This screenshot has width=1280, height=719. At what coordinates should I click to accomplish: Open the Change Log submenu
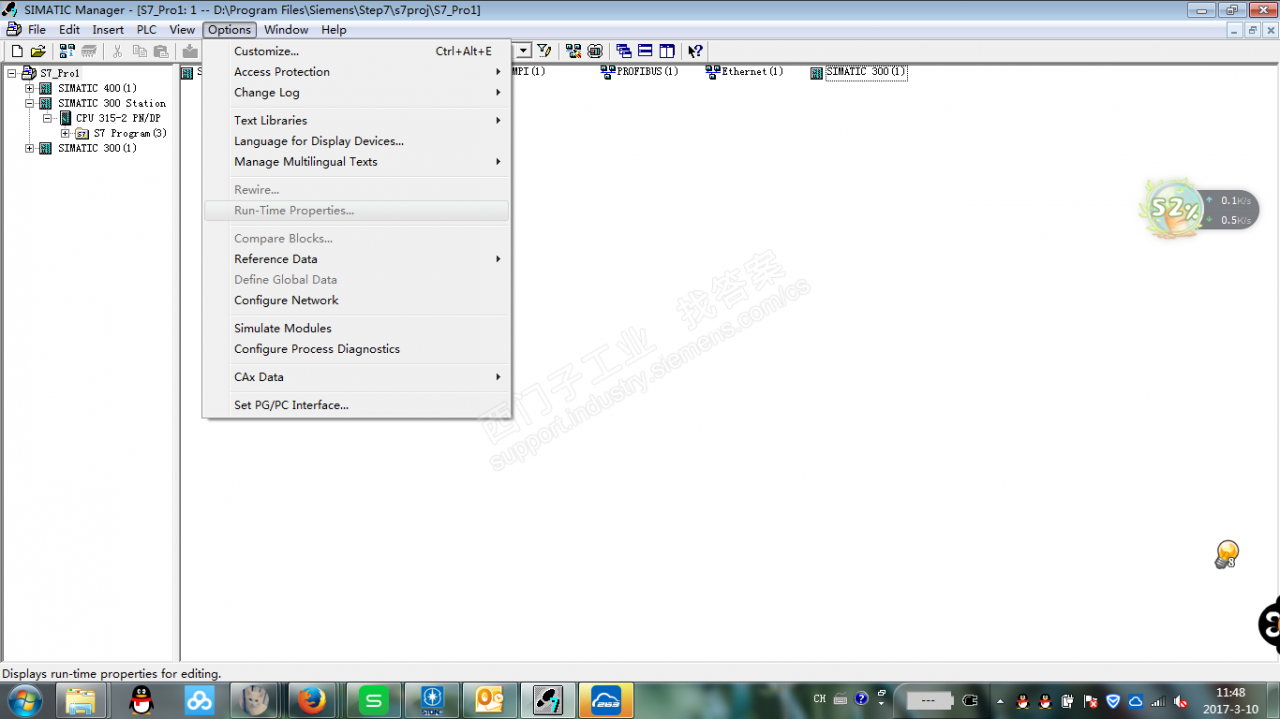tap(356, 93)
